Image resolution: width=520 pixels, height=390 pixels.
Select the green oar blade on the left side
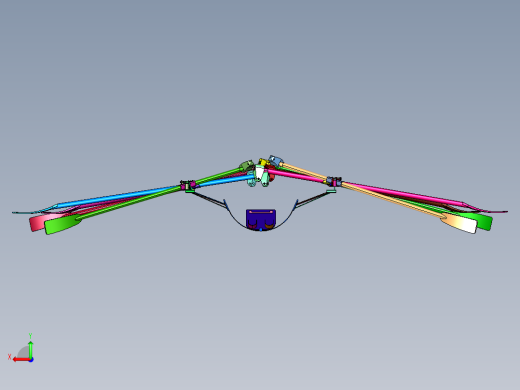(x=63, y=225)
